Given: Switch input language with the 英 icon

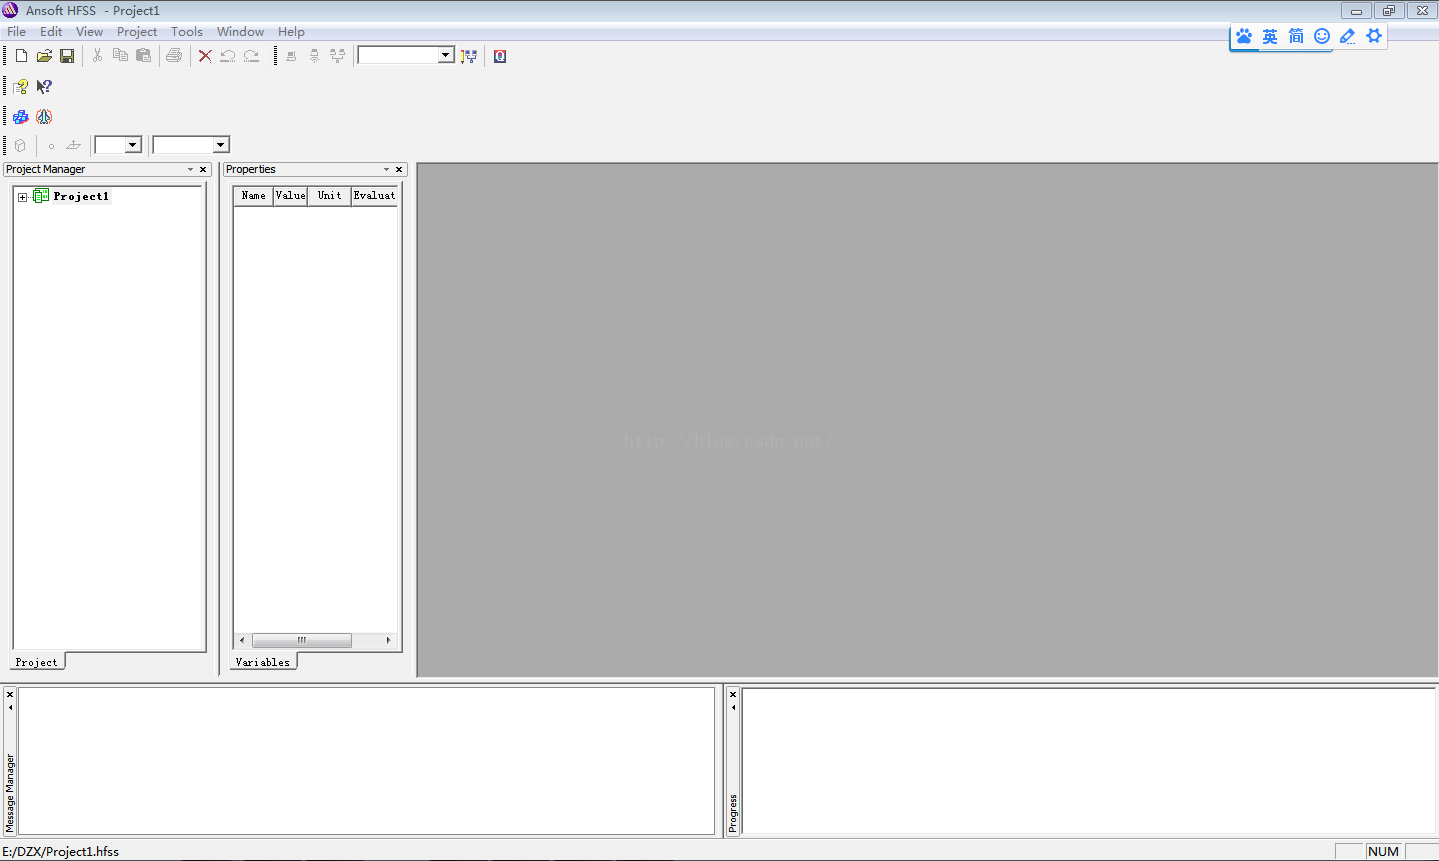Looking at the screenshot, I should [1270, 36].
